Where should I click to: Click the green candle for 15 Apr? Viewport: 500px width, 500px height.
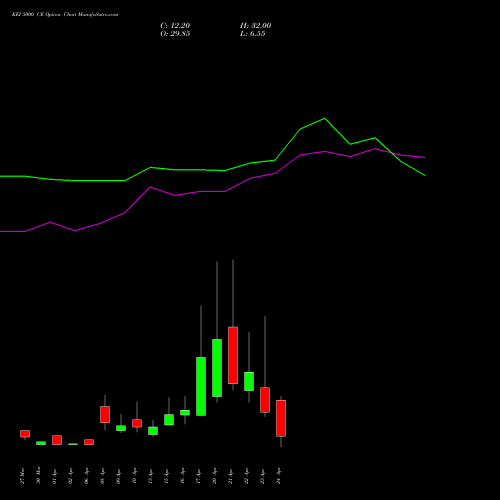(x=169, y=420)
